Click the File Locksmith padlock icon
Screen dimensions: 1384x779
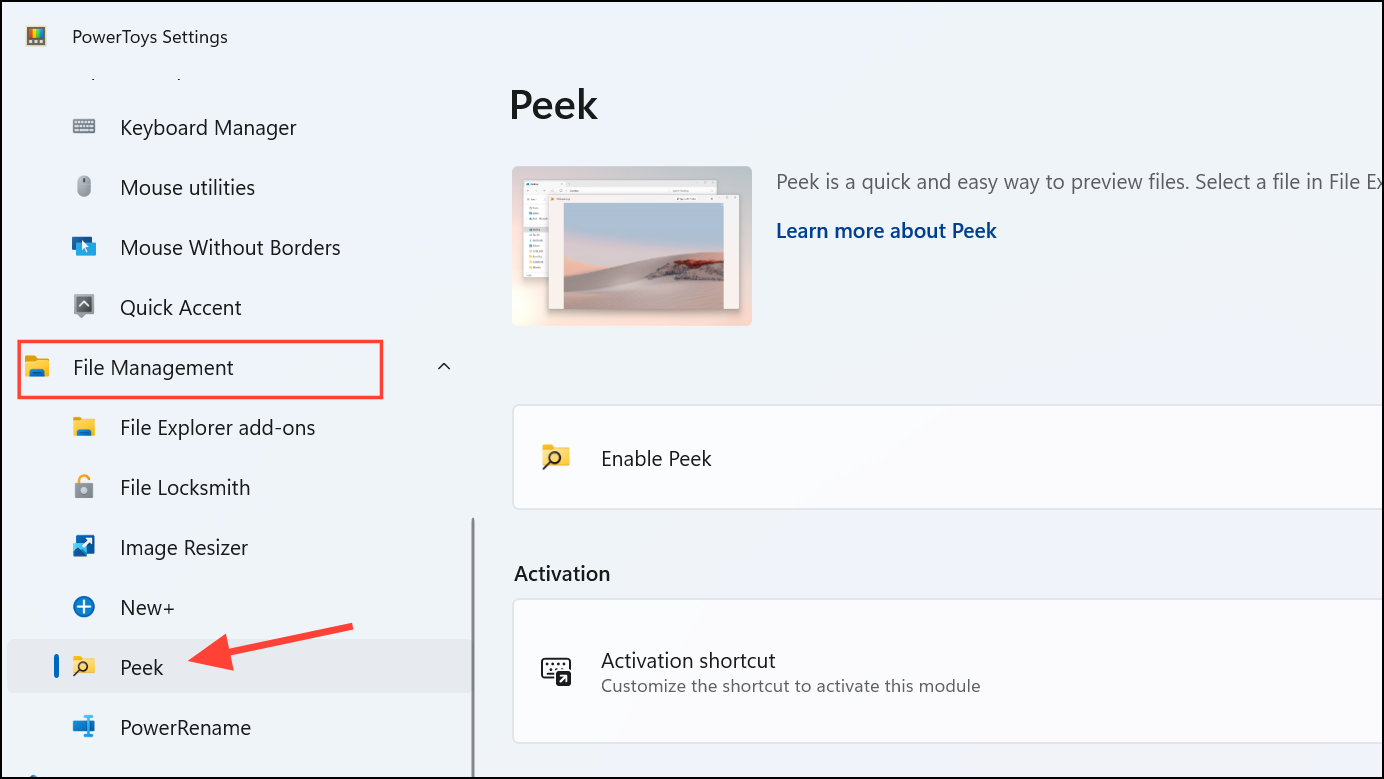pos(84,487)
